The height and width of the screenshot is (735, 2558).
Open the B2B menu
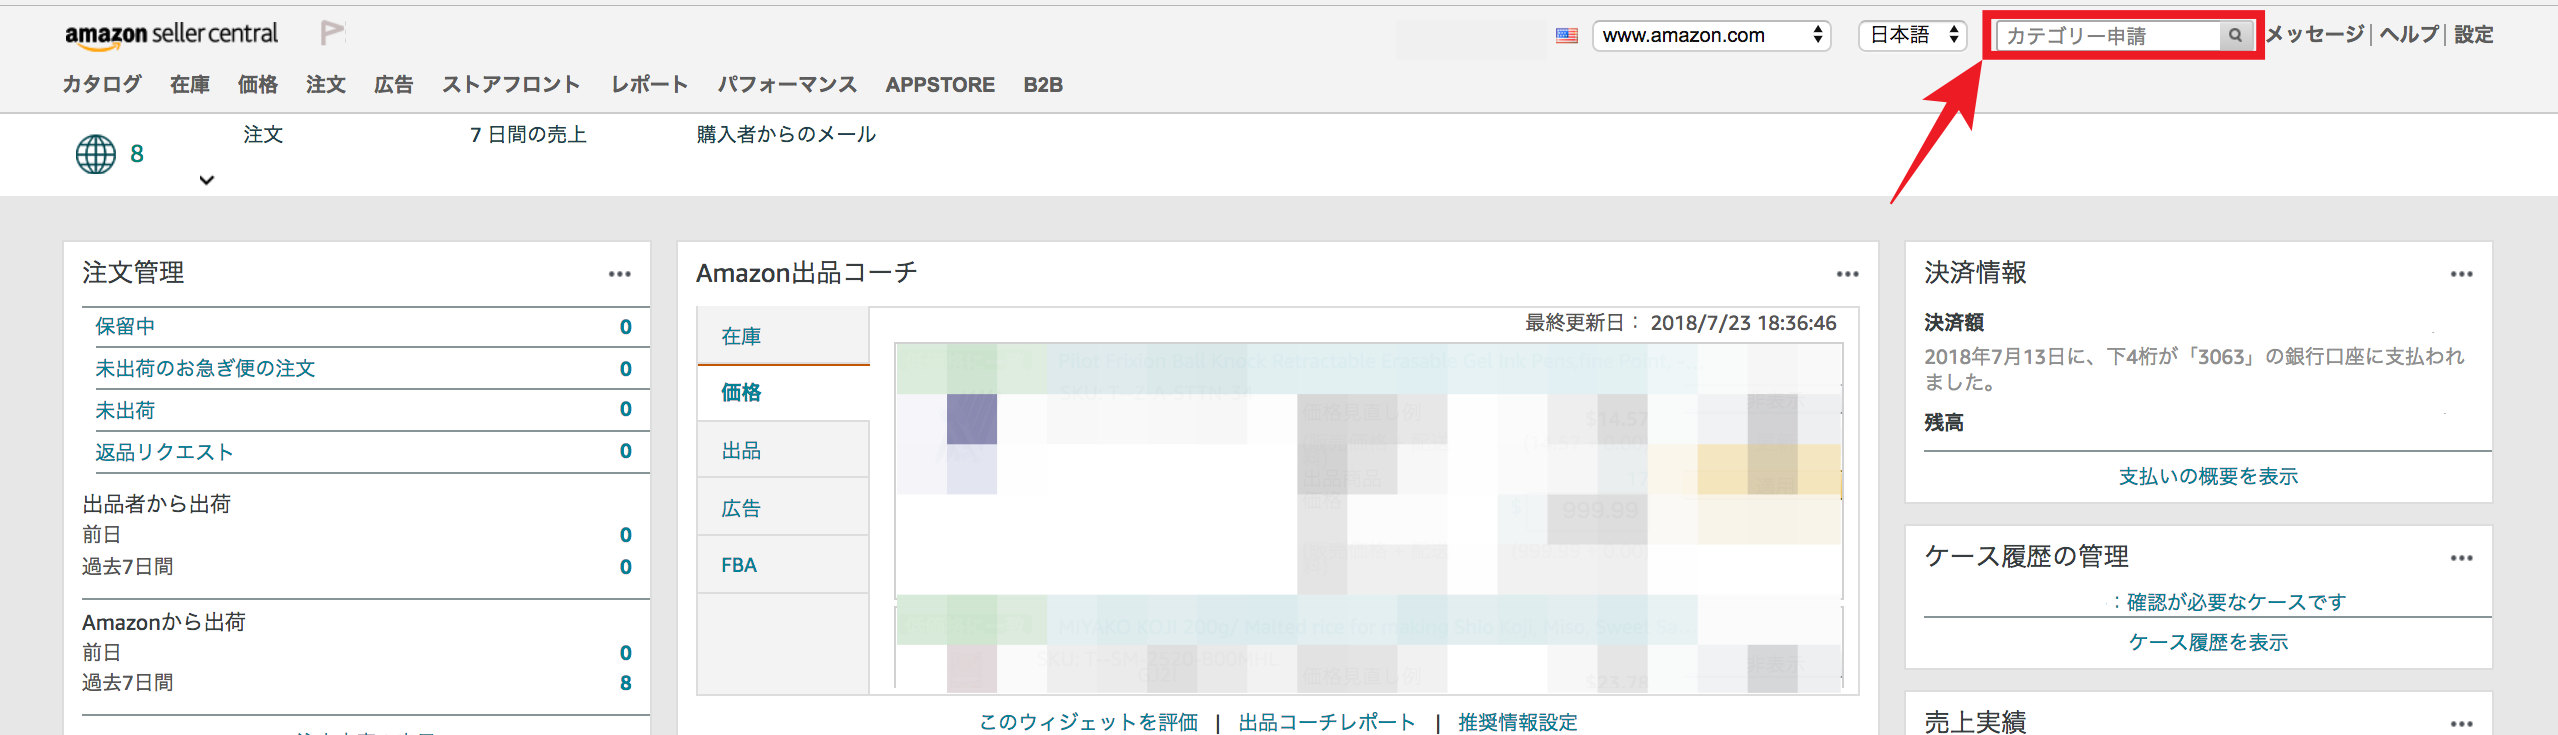click(1043, 85)
